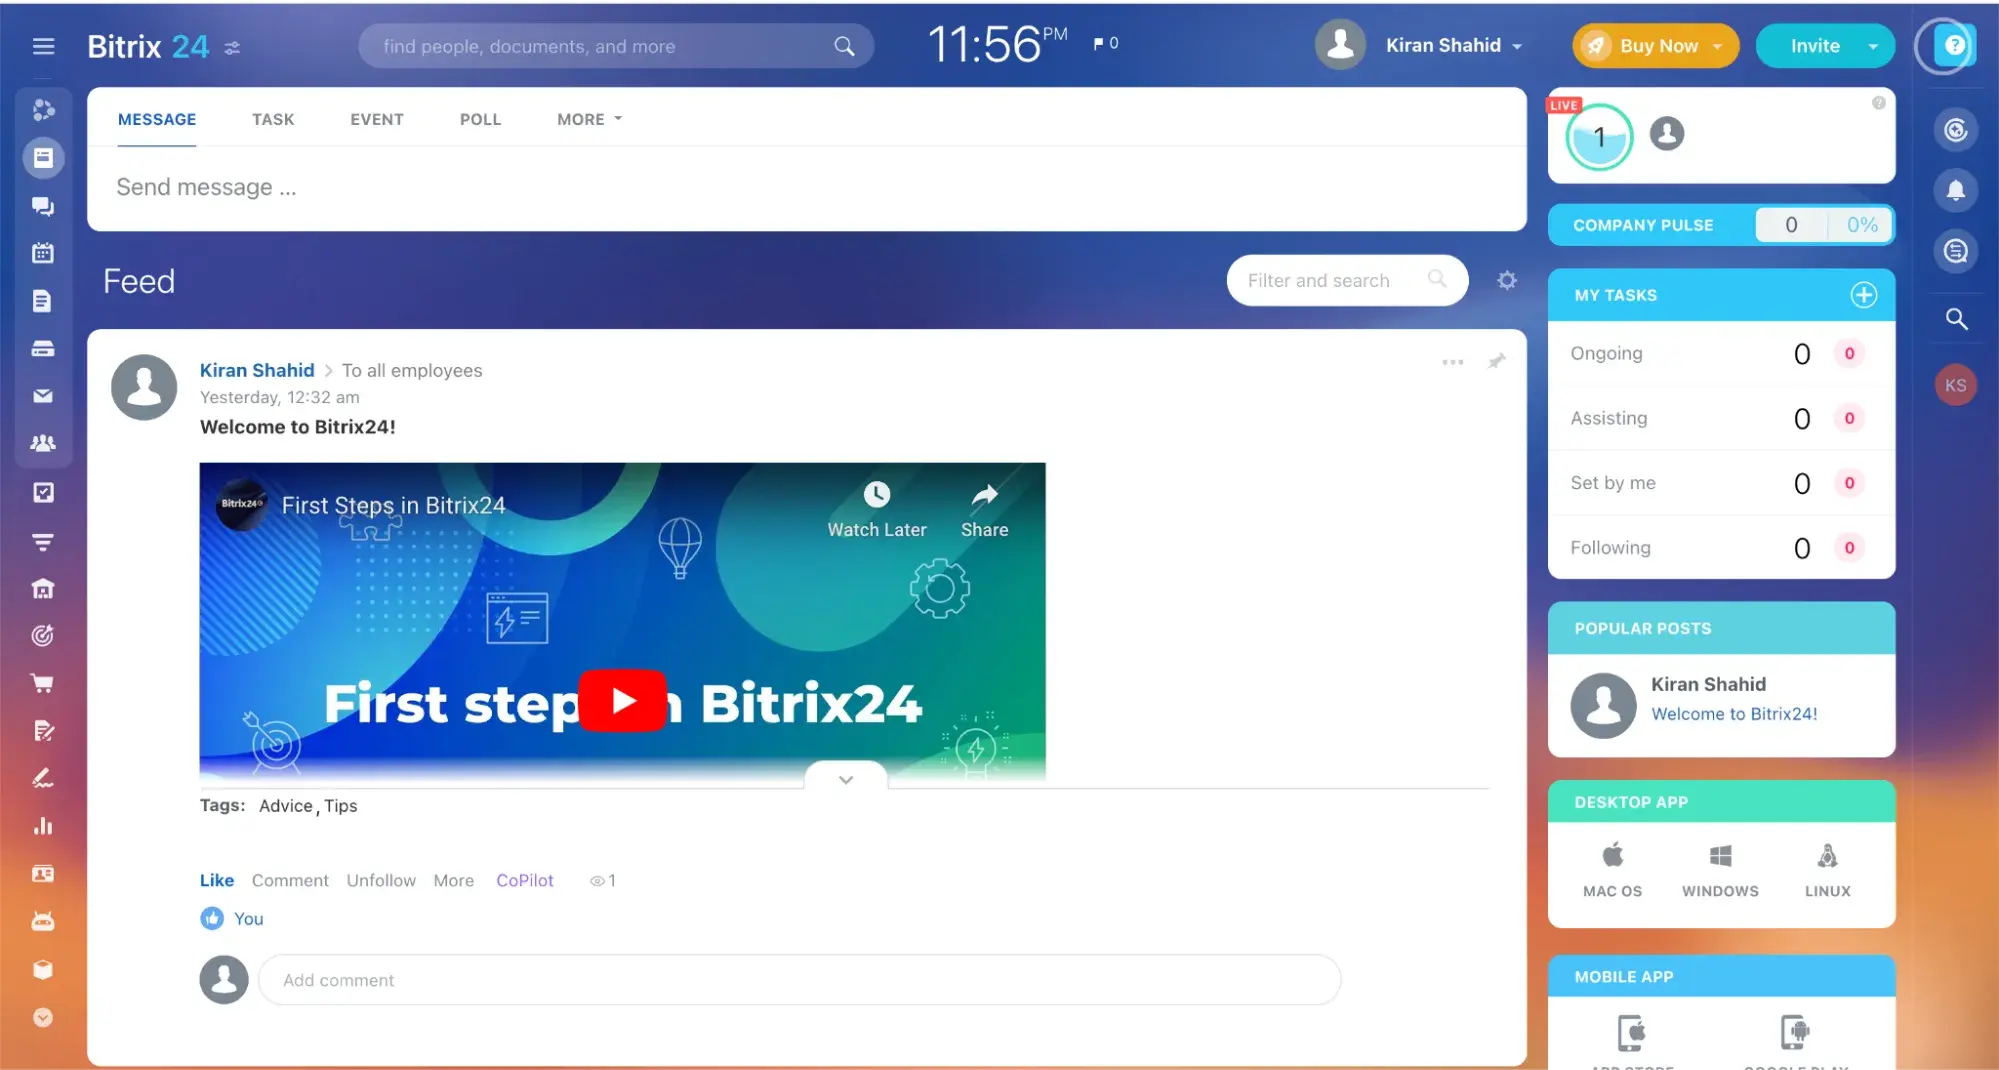Open Feed icon in left sidebar
This screenshot has height=1070, width=1999.
(43, 158)
